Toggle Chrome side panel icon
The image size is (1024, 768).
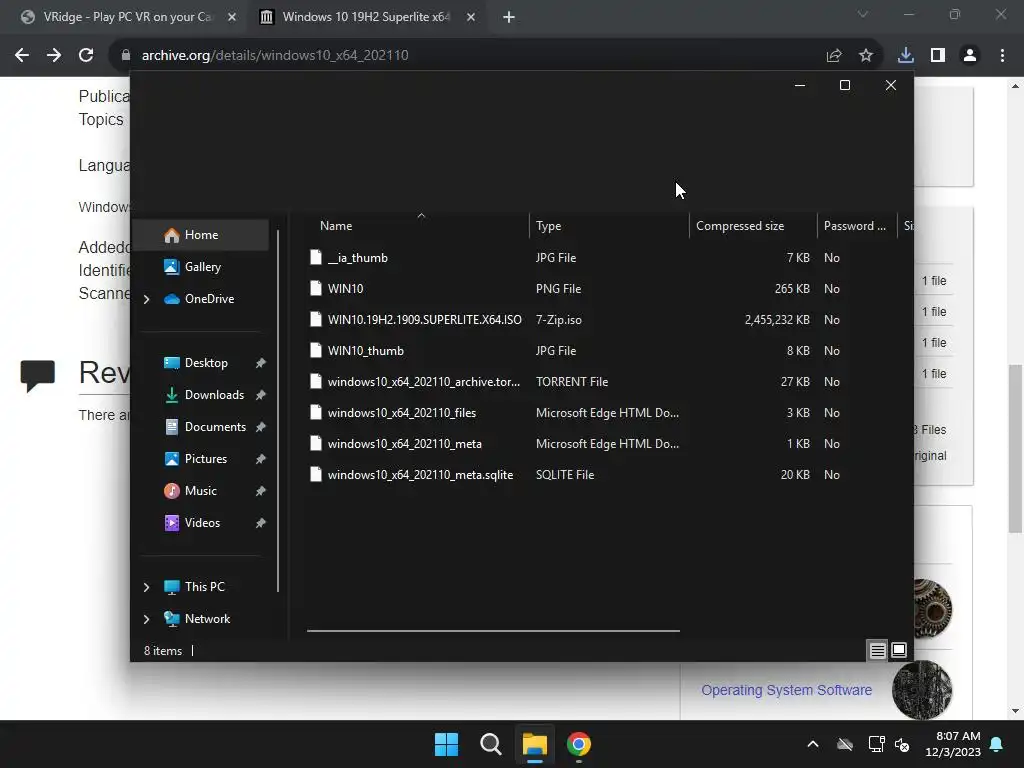pos(938,56)
